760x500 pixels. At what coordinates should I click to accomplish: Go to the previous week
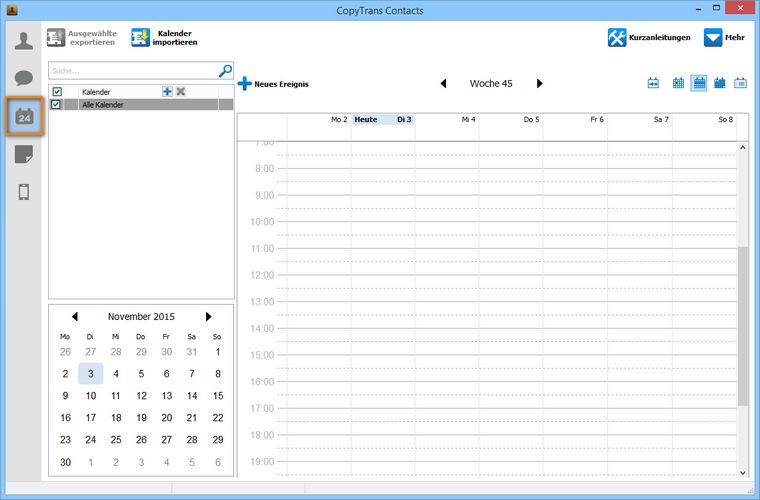[443, 83]
